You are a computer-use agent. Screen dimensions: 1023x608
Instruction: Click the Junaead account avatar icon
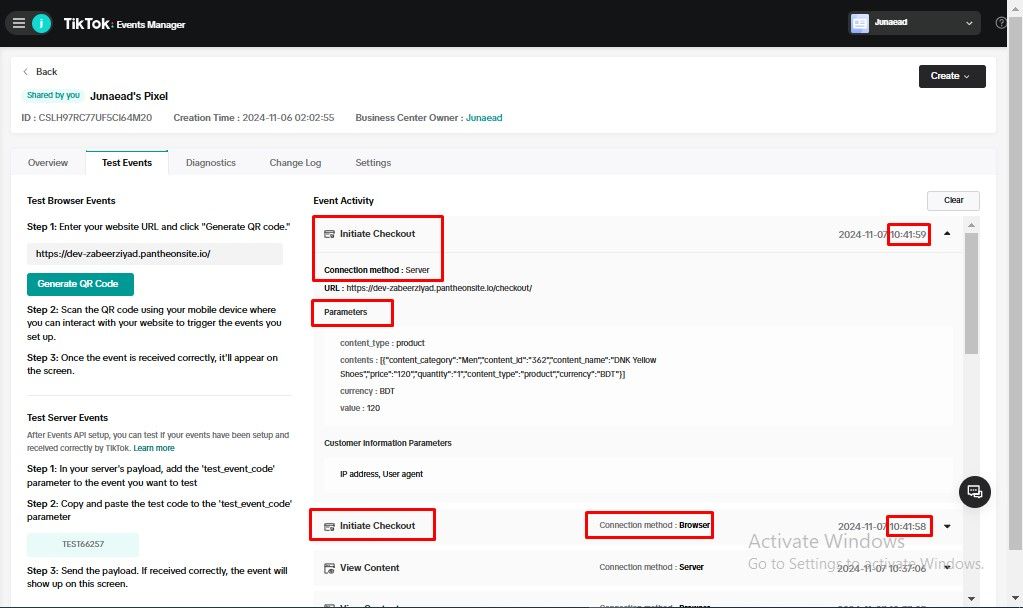point(860,23)
